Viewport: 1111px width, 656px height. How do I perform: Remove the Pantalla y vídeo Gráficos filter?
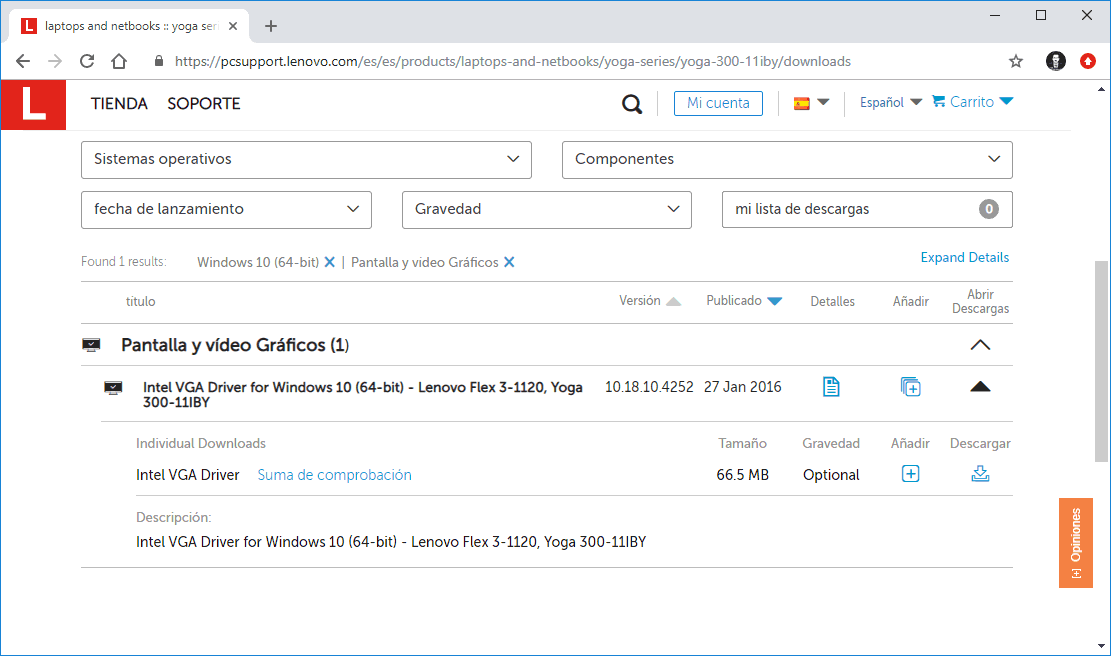tap(509, 262)
